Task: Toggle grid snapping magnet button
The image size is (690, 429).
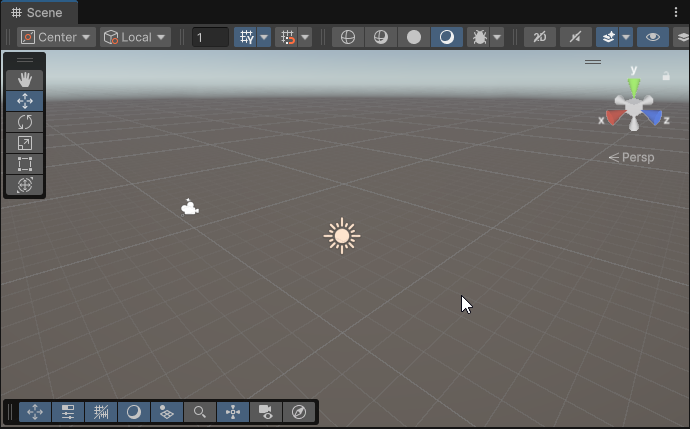Action: (287, 37)
